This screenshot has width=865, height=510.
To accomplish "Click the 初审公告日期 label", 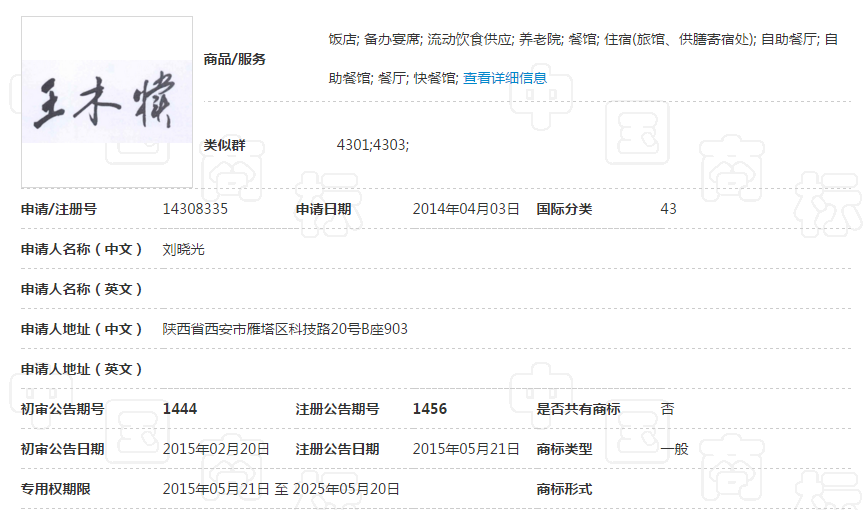I will [x=62, y=449].
